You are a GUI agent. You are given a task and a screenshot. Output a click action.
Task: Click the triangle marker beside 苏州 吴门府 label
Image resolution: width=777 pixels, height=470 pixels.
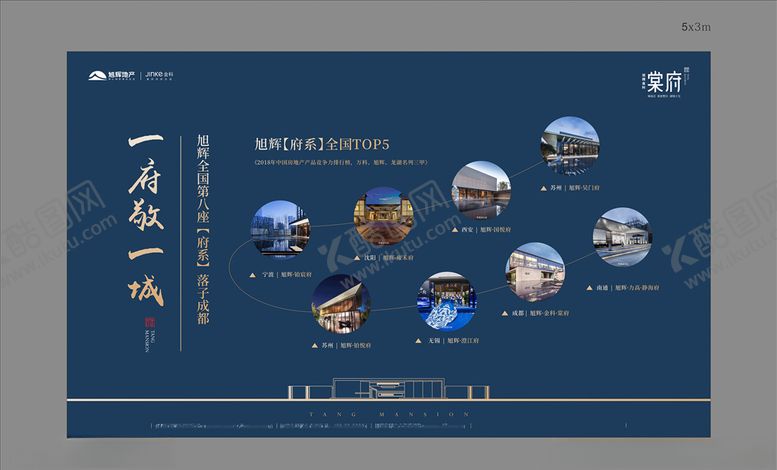(x=544, y=188)
